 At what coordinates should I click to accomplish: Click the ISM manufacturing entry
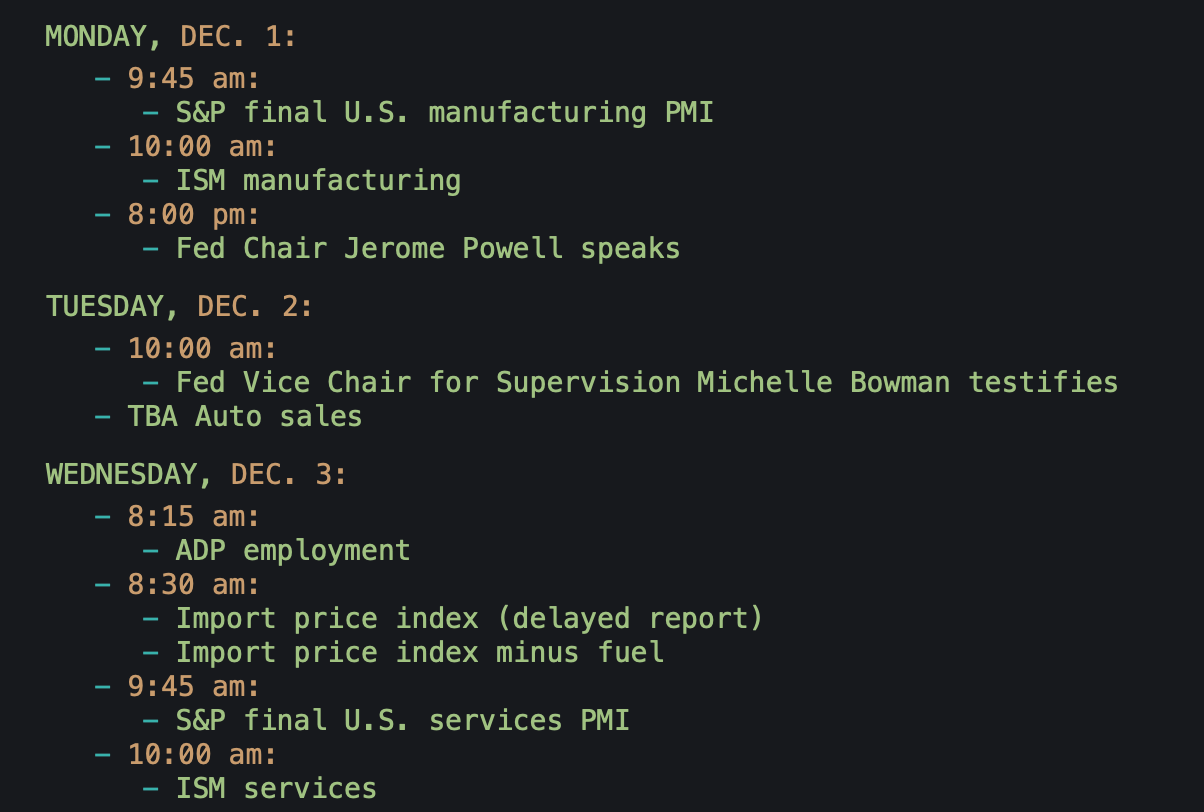coord(318,180)
